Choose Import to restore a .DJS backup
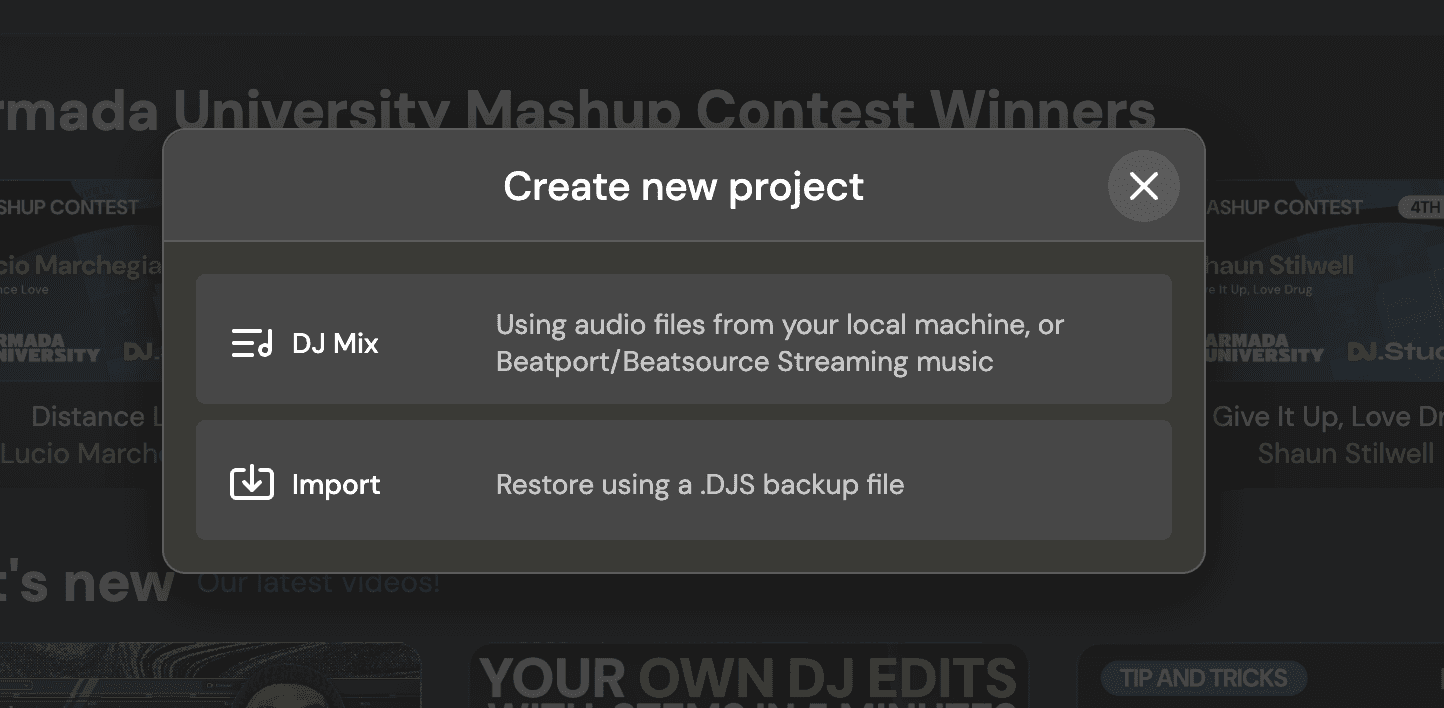1444x708 pixels. click(684, 481)
